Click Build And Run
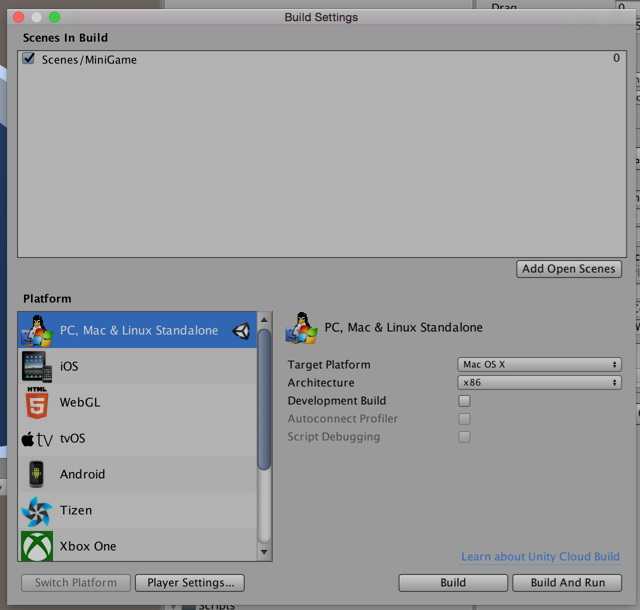The height and width of the screenshot is (610, 641). (x=567, y=583)
